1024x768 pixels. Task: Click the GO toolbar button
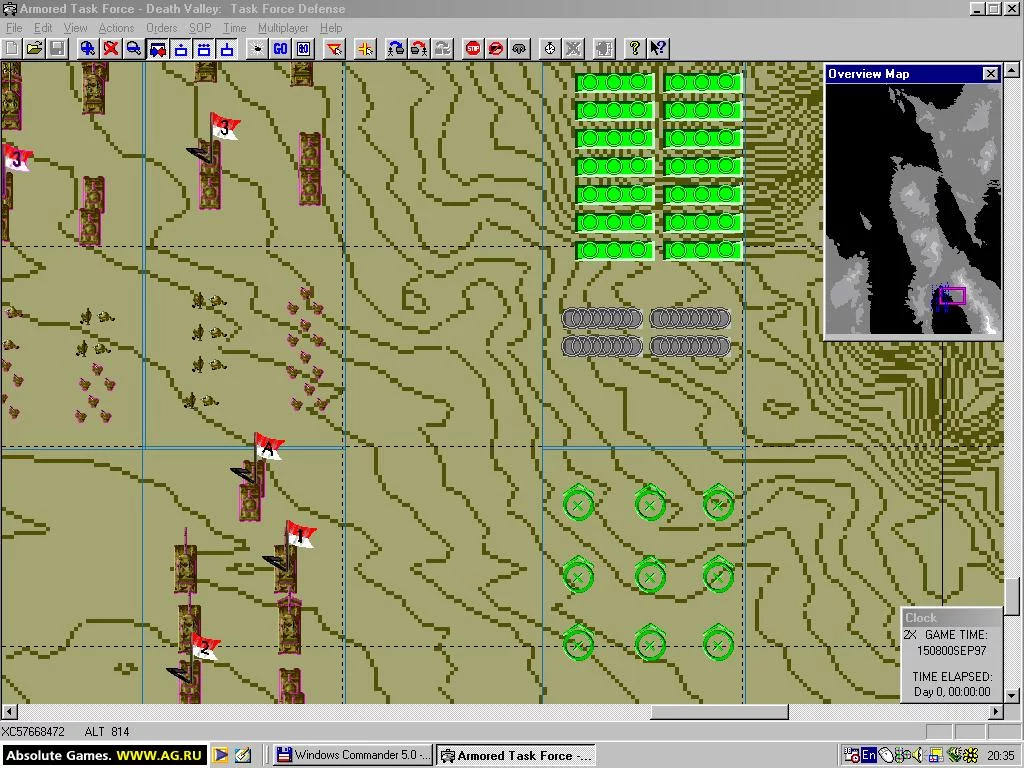click(280, 48)
